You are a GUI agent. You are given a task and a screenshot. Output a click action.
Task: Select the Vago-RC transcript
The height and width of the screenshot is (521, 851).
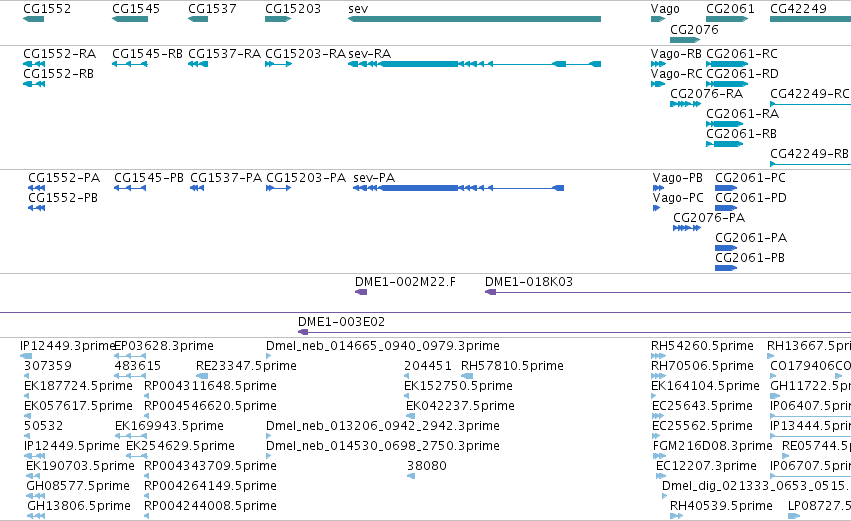point(658,84)
